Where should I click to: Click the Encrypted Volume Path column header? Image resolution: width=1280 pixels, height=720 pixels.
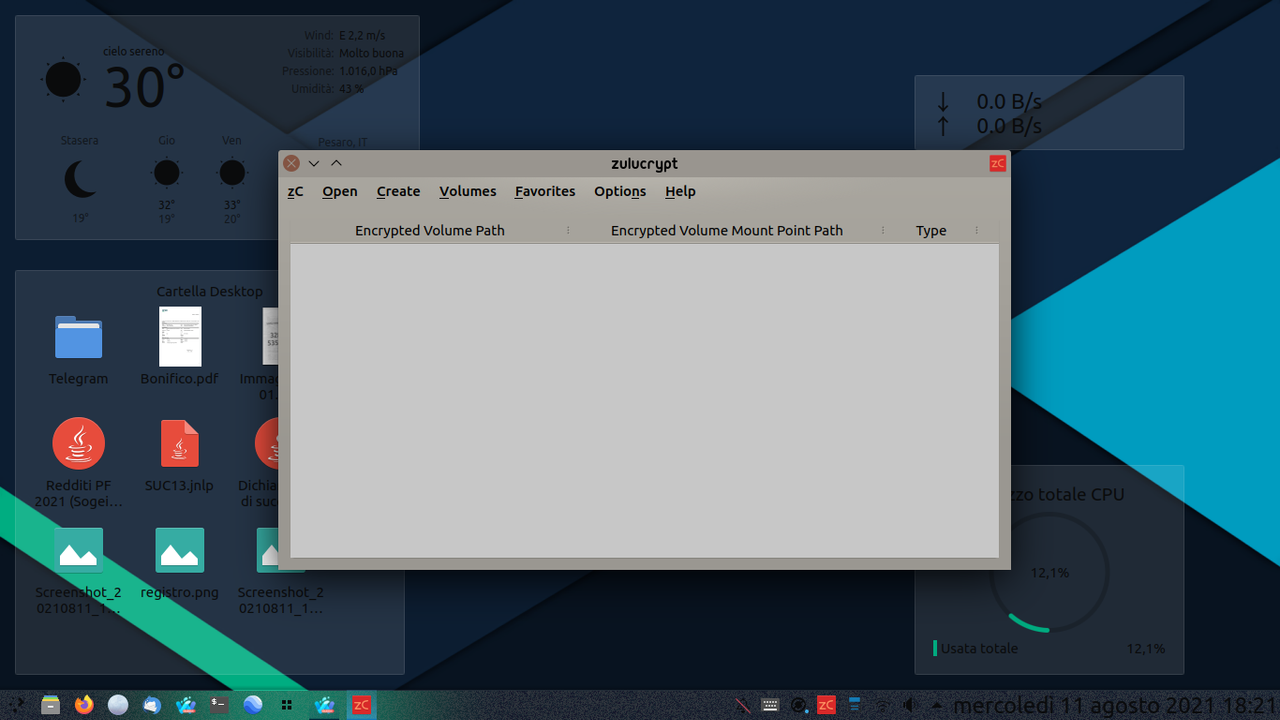click(x=430, y=230)
